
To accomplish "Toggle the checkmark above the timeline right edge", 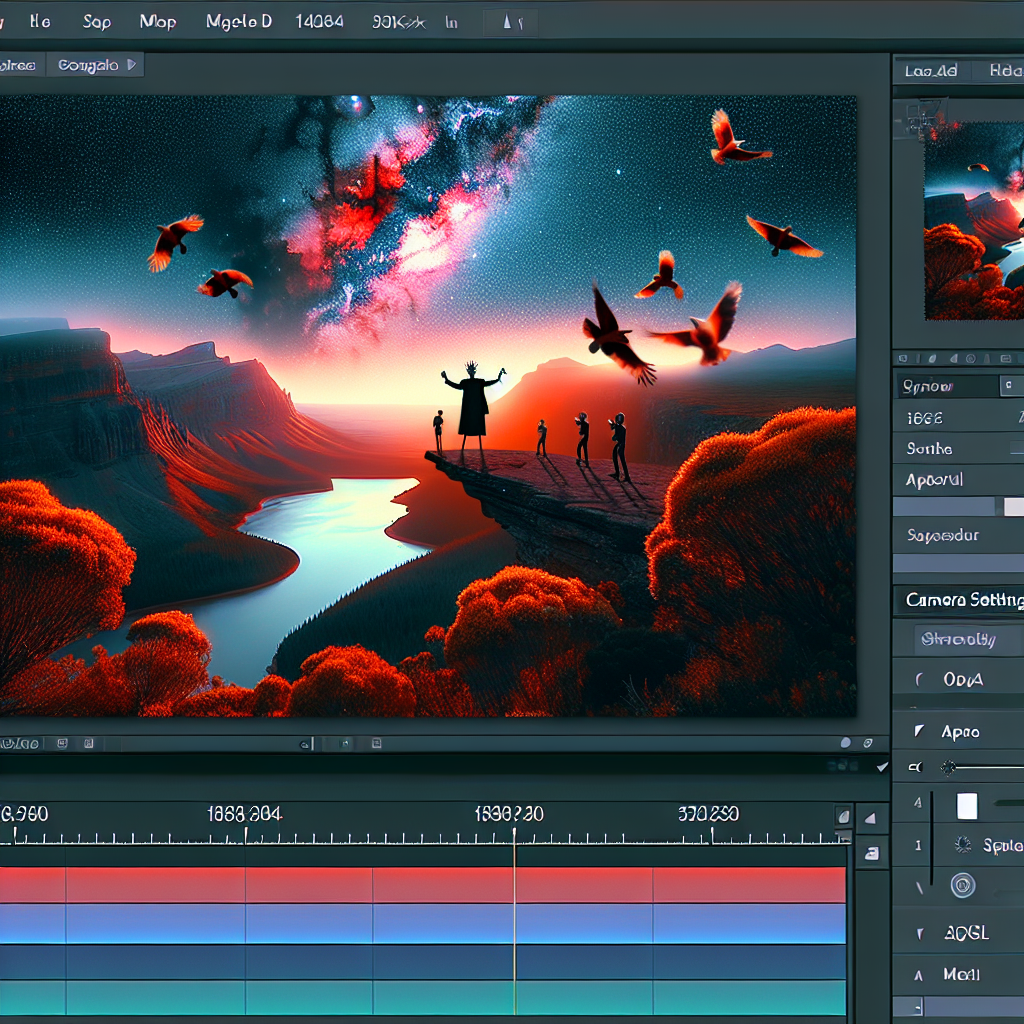I will tap(881, 767).
